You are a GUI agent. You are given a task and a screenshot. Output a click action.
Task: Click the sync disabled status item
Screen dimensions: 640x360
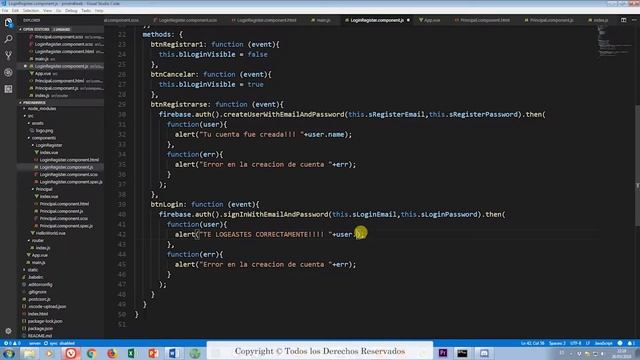pos(59,343)
